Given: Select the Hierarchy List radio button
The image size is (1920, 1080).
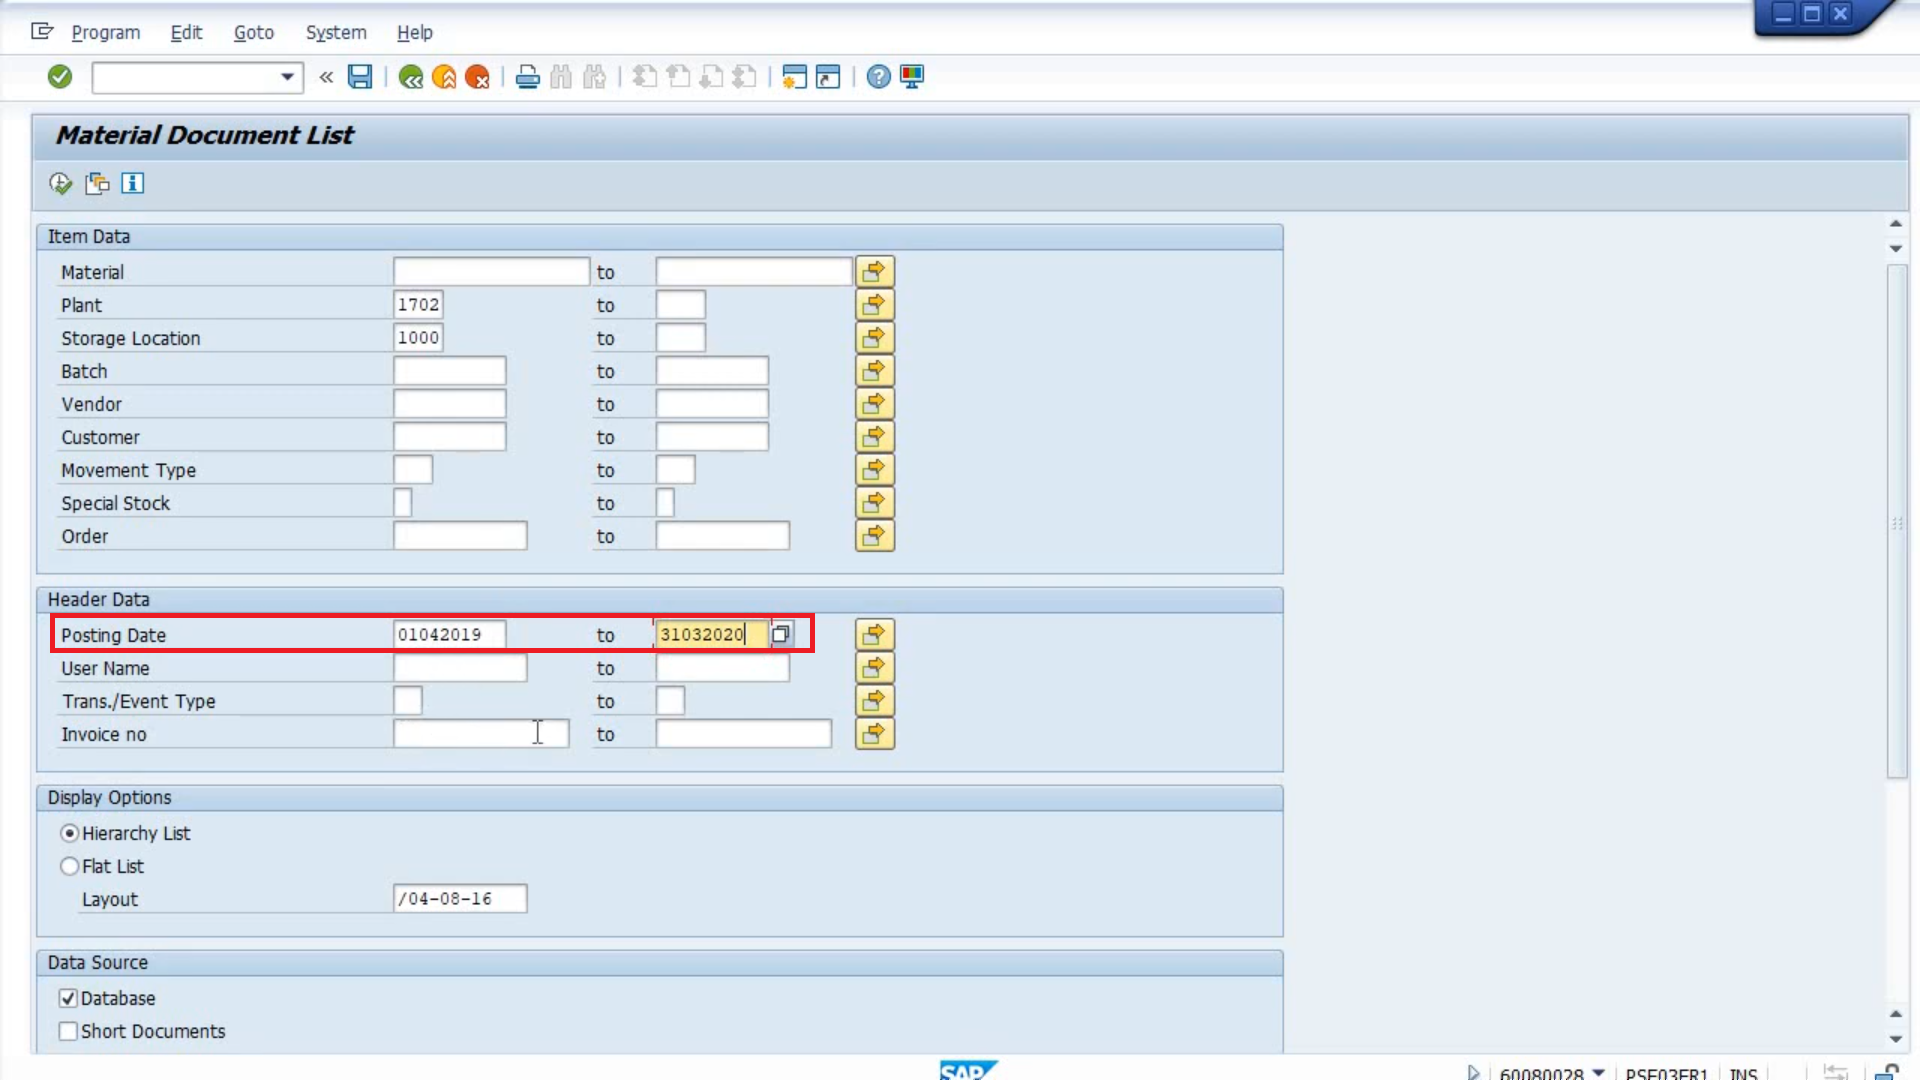Looking at the screenshot, I should 69,832.
